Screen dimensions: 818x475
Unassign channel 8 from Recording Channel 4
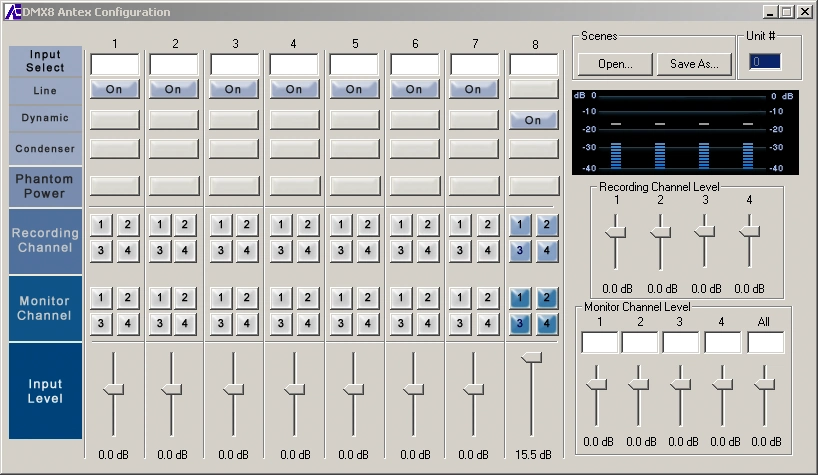coord(547,251)
